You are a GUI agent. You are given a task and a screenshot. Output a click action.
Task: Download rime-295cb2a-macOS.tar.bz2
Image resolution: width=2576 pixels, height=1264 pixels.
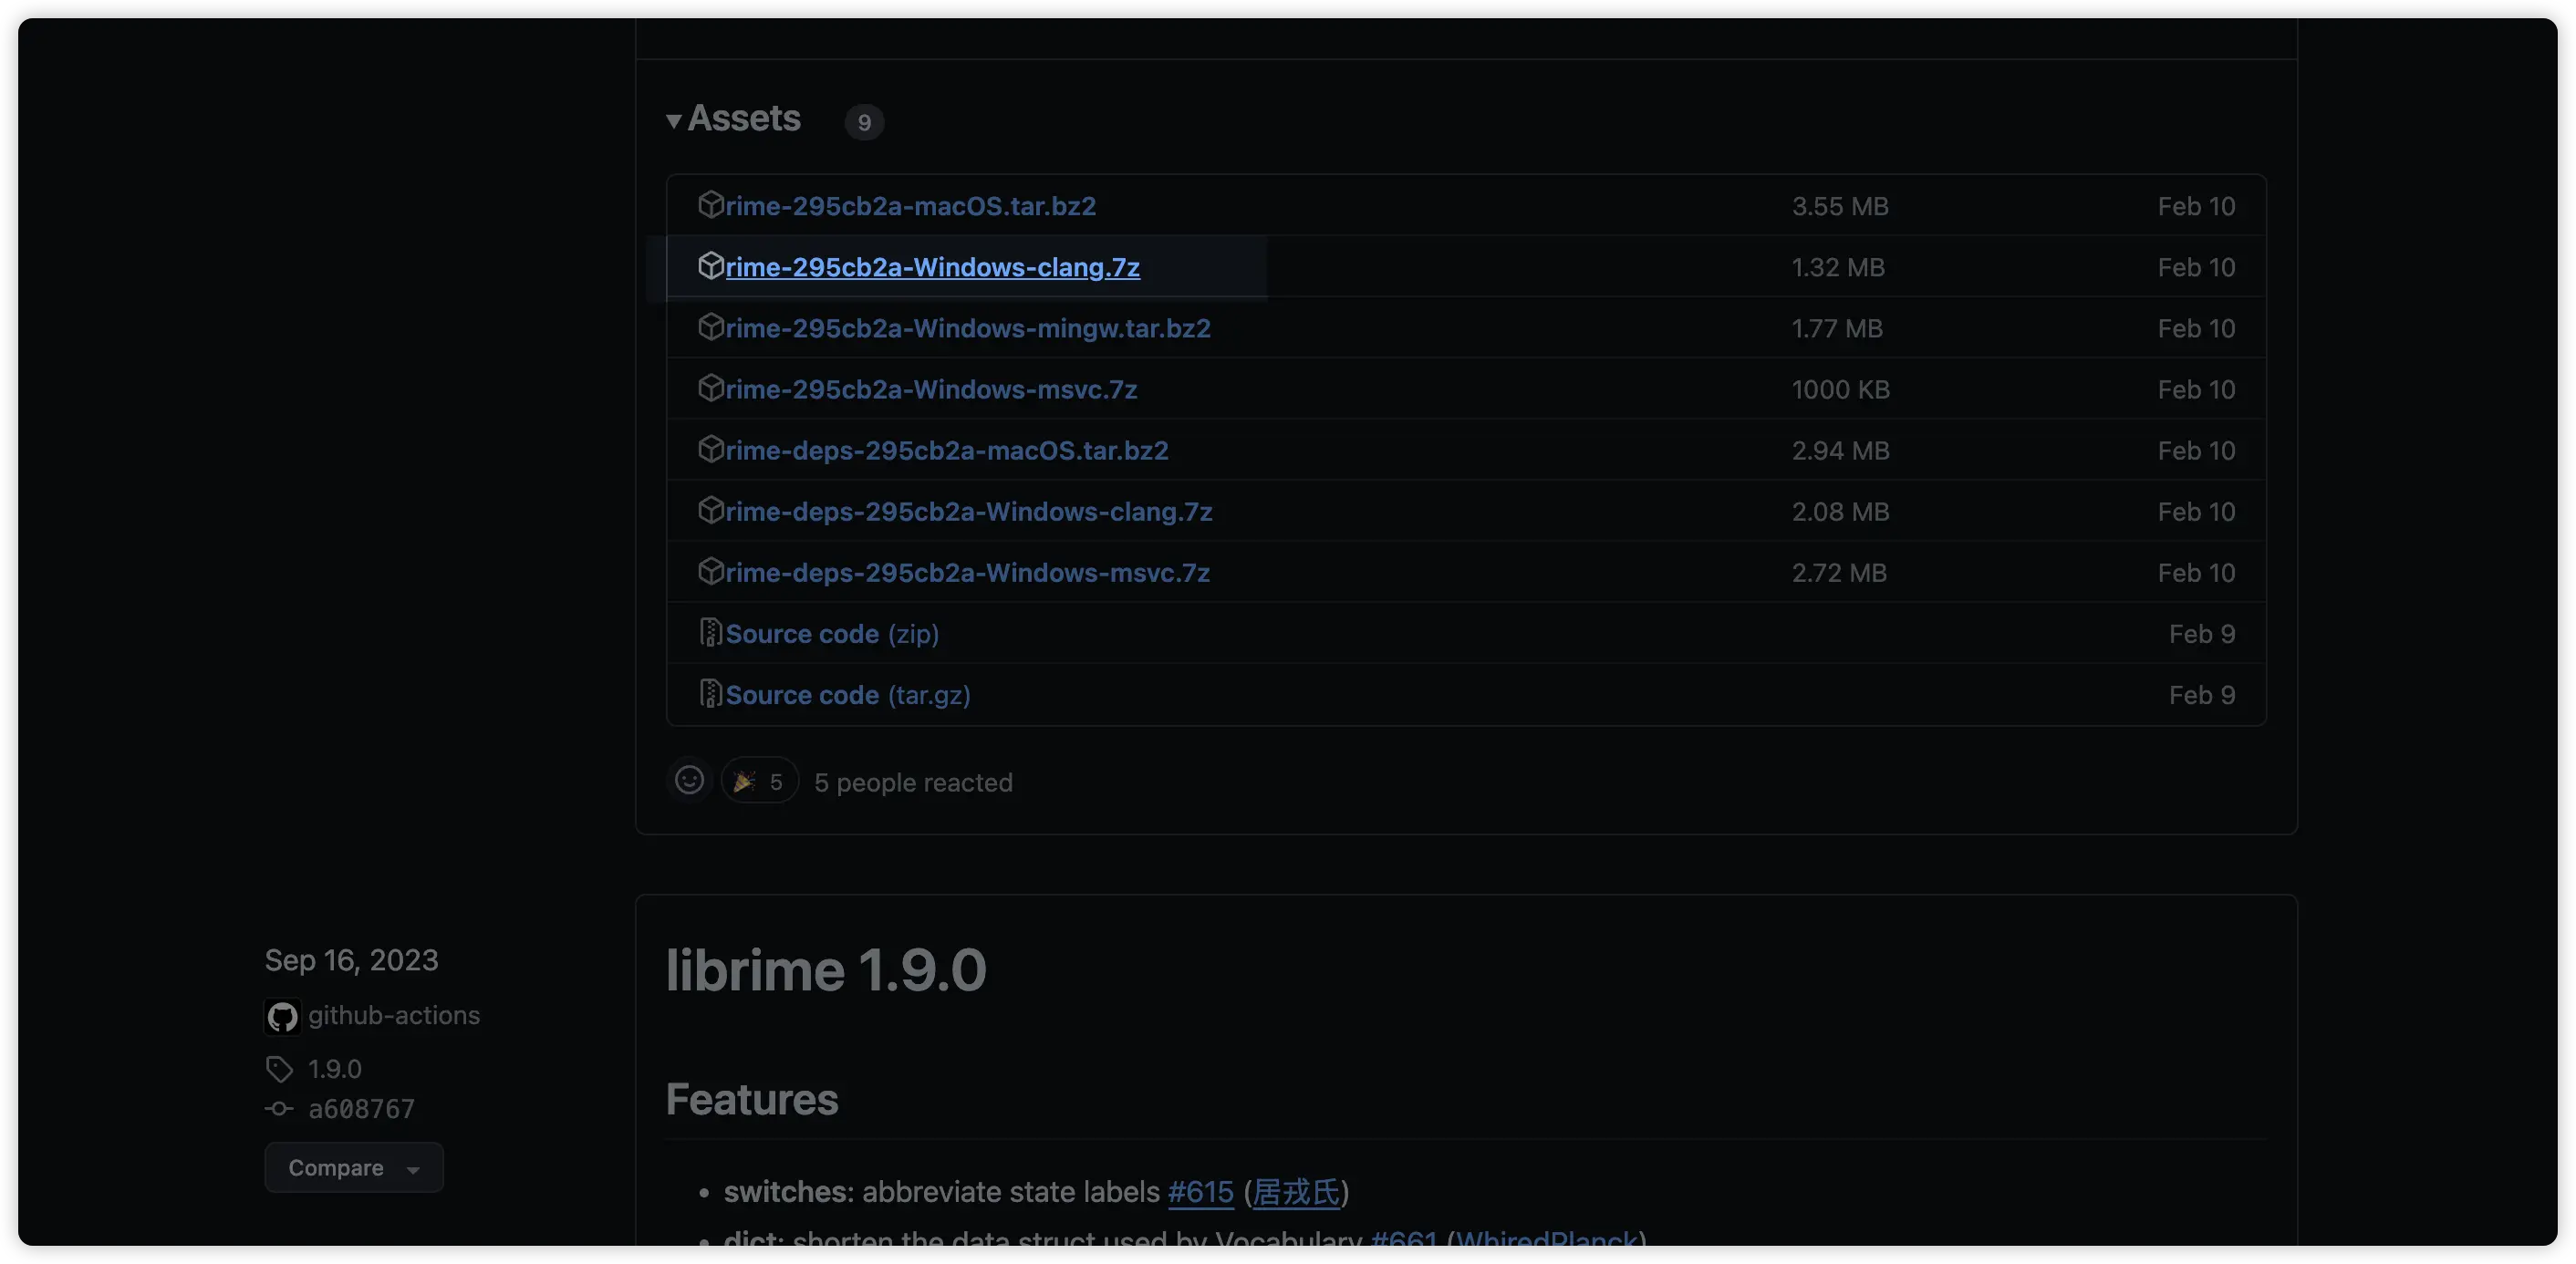(x=910, y=206)
